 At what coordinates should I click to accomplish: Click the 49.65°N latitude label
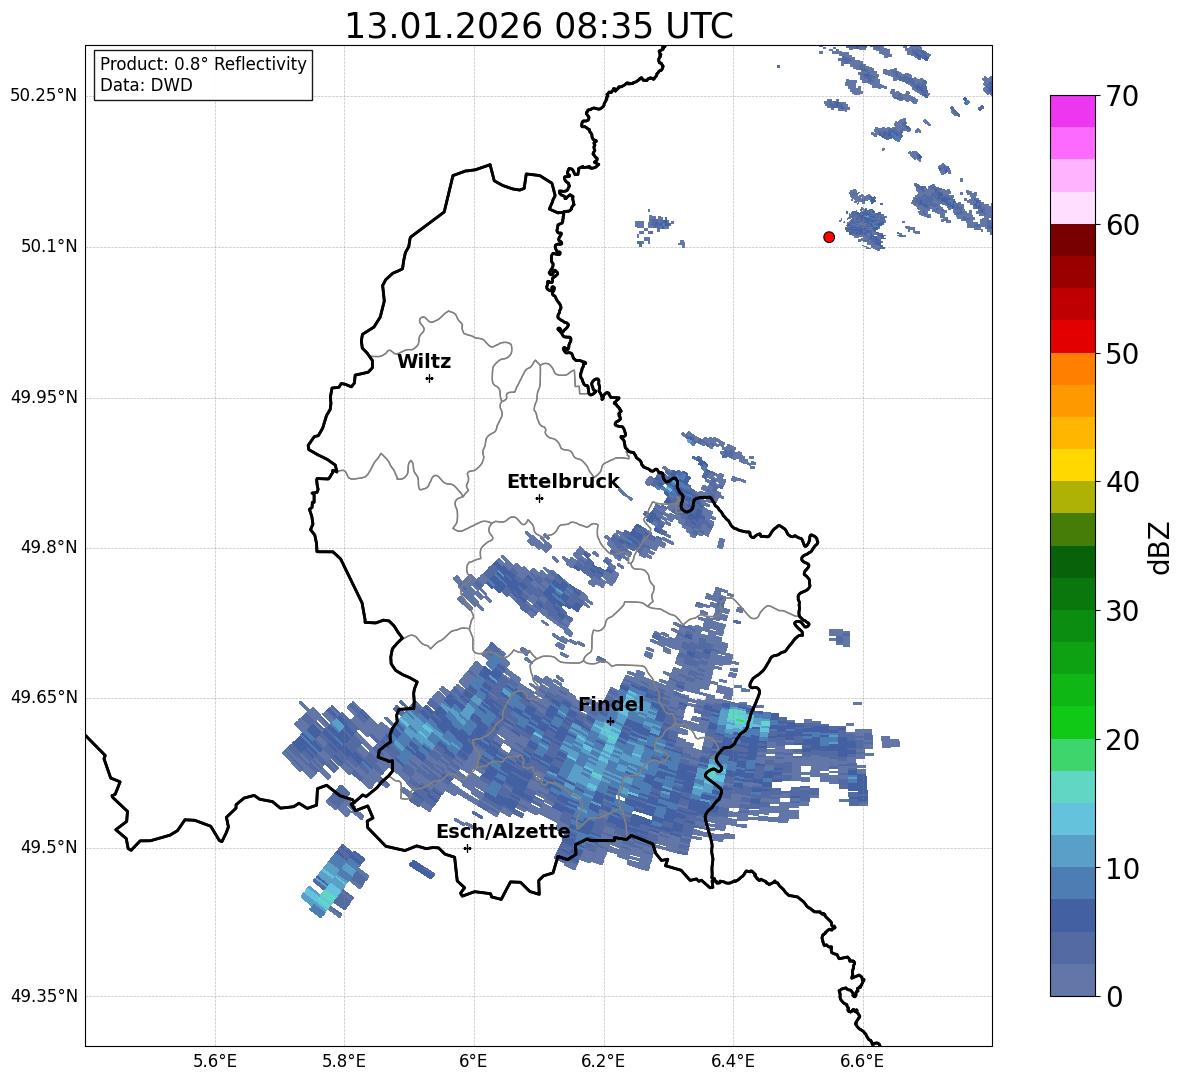[44, 697]
